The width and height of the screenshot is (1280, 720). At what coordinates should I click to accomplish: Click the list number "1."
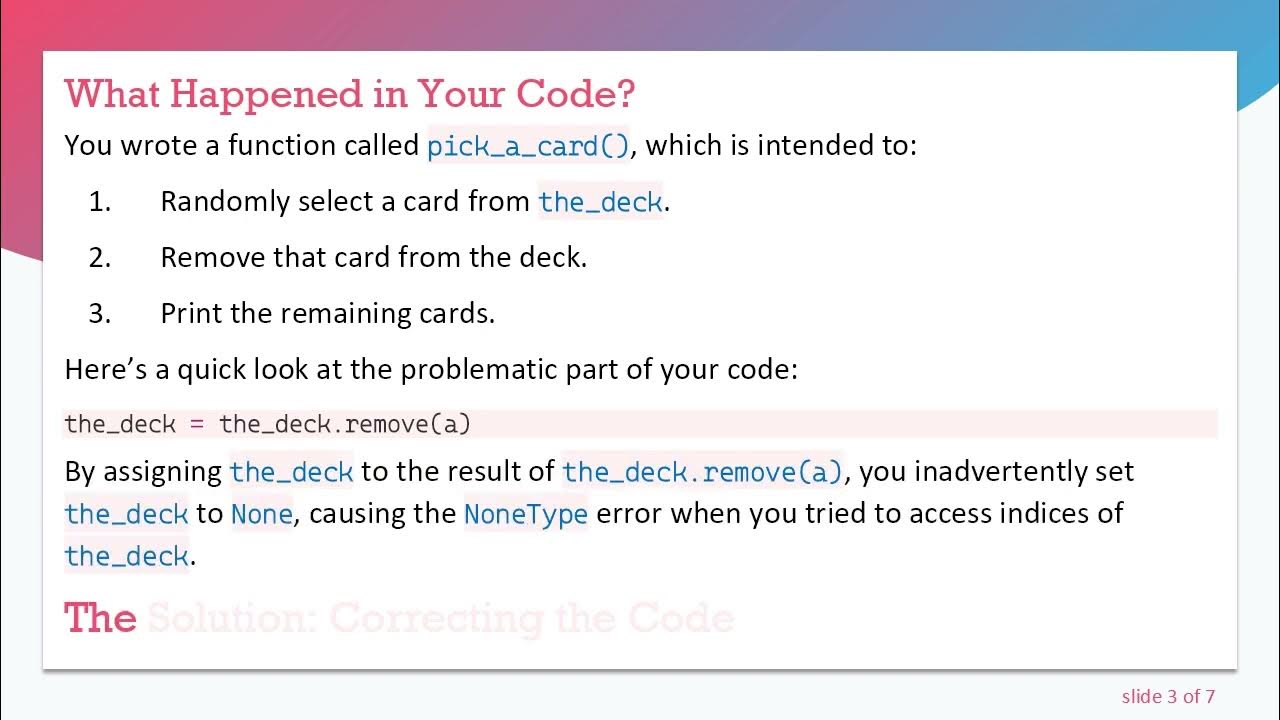(x=100, y=202)
